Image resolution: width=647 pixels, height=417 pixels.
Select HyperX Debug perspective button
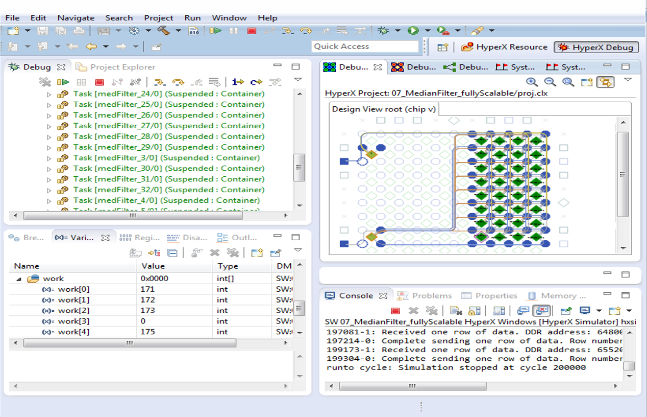point(596,47)
